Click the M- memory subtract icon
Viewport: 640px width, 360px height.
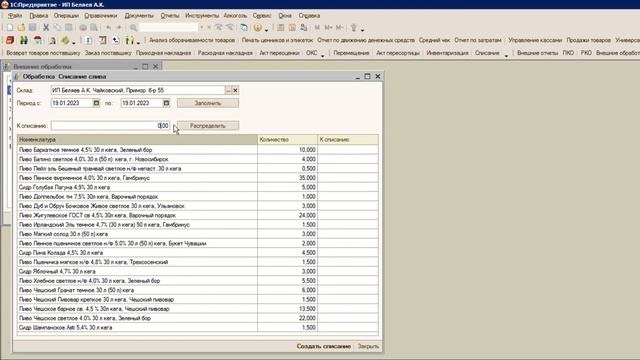pyautogui.click(x=340, y=28)
